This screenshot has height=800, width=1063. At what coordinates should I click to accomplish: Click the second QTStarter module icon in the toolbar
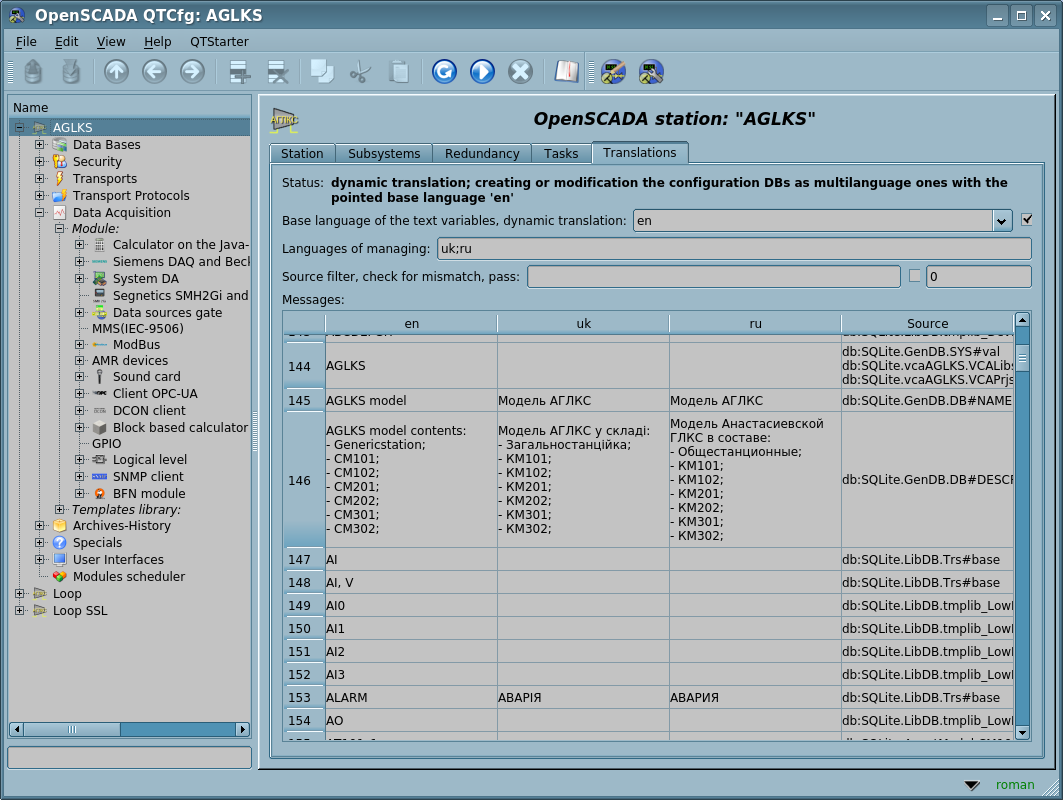651,71
